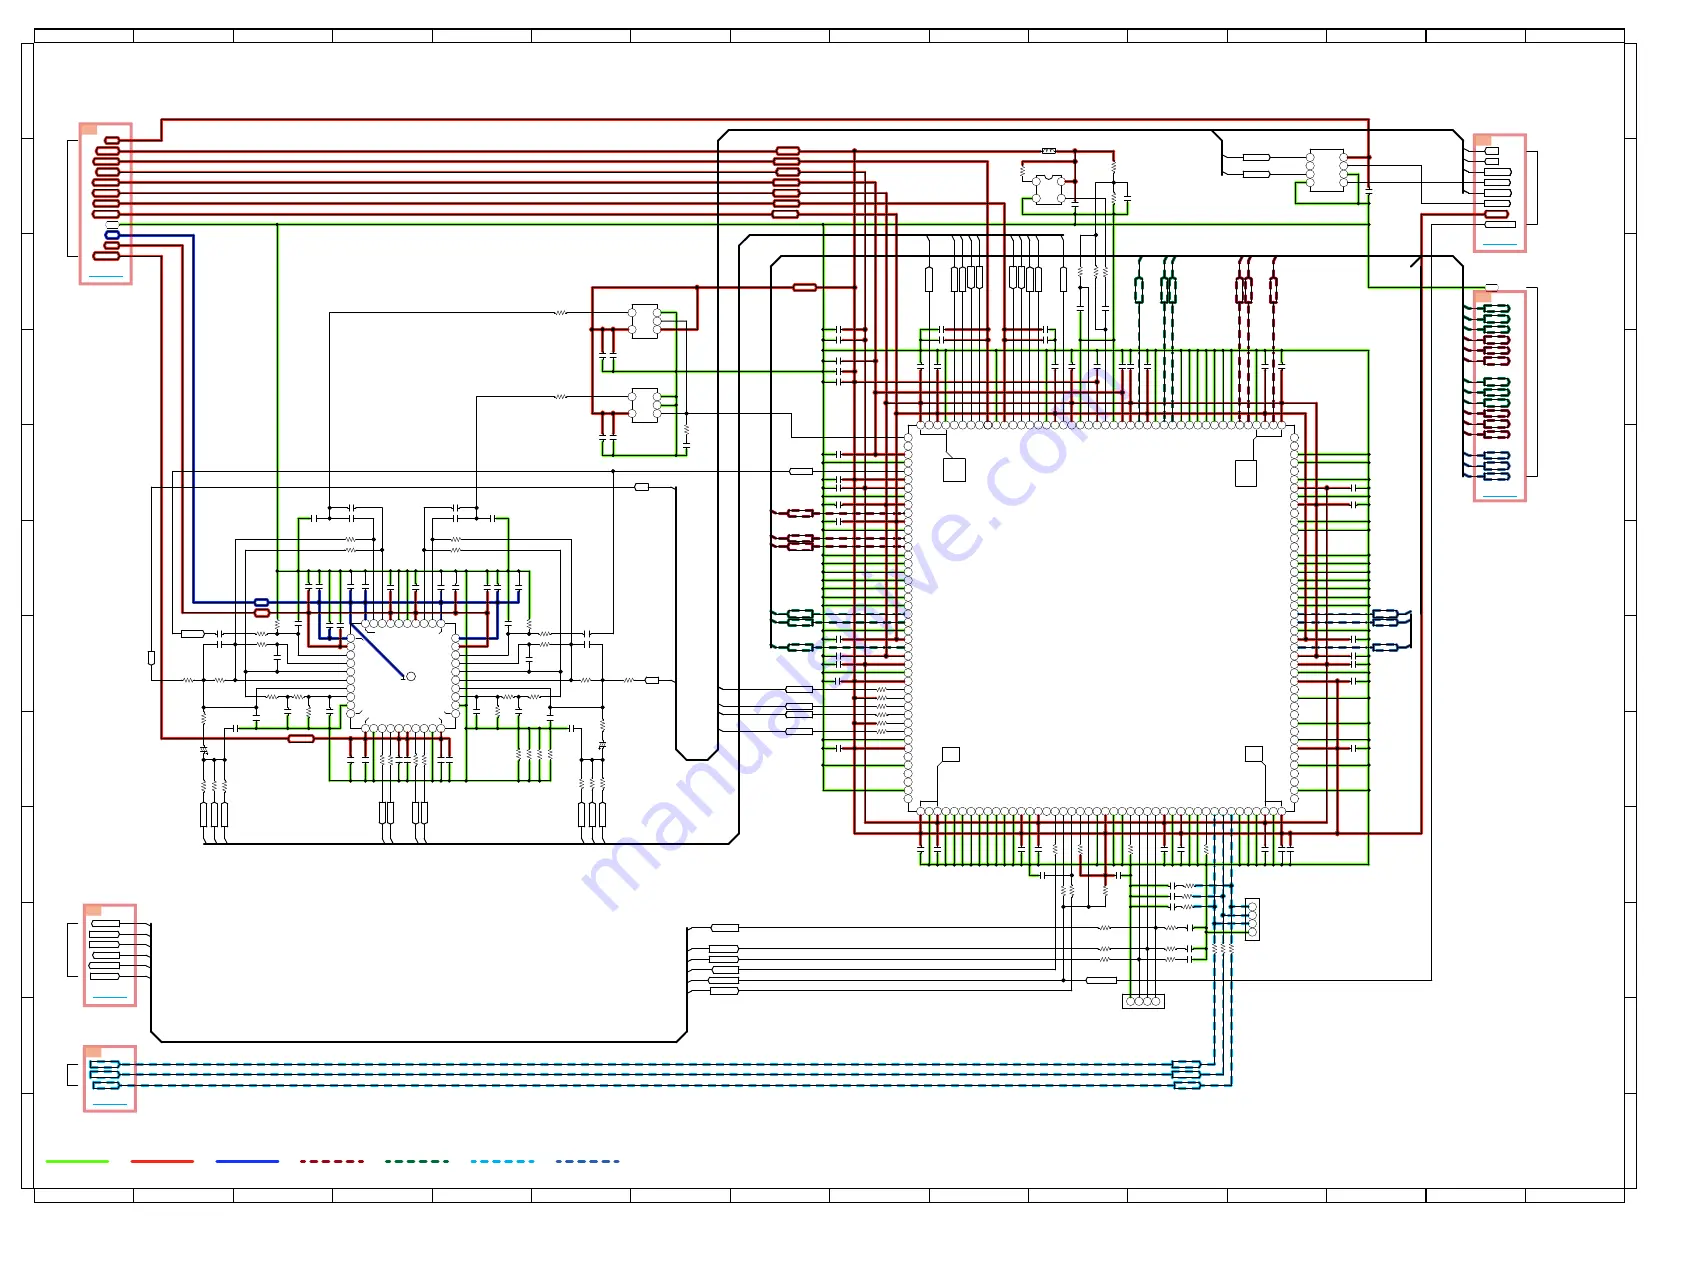
Task: Click orange corner tab of top-left connector block
Action: (88, 129)
